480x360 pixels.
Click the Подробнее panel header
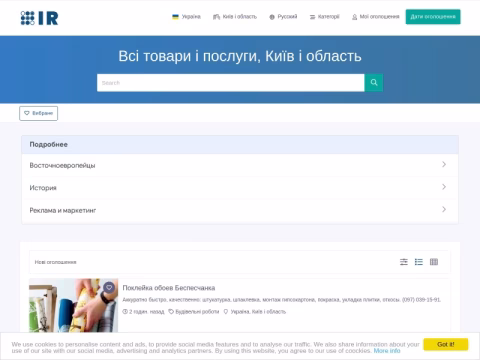click(240, 145)
